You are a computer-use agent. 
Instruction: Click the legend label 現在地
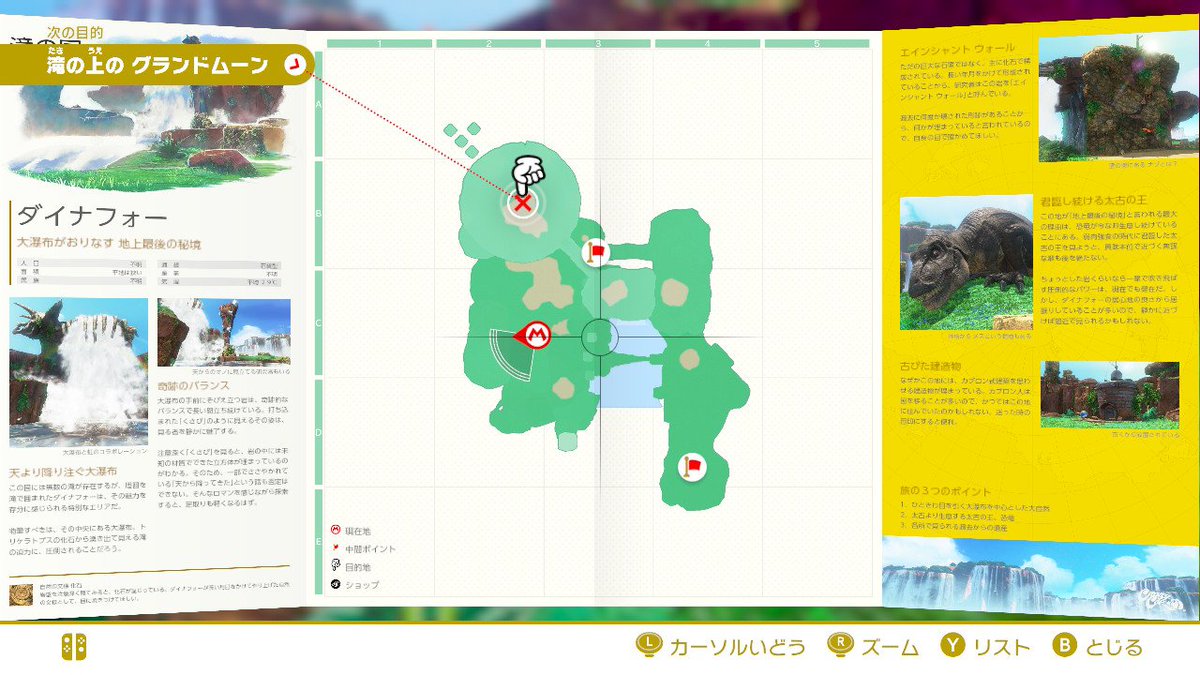(x=358, y=532)
